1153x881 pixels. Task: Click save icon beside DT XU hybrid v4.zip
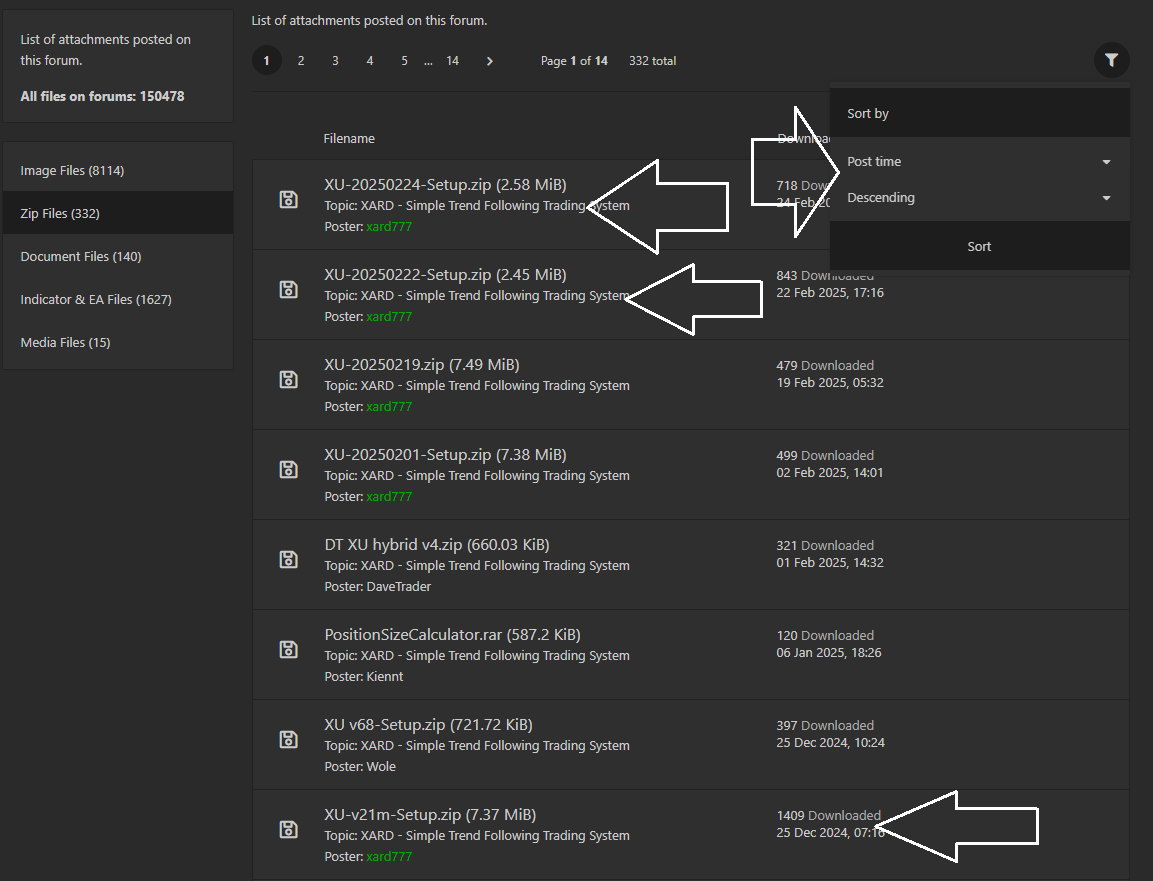(x=288, y=559)
